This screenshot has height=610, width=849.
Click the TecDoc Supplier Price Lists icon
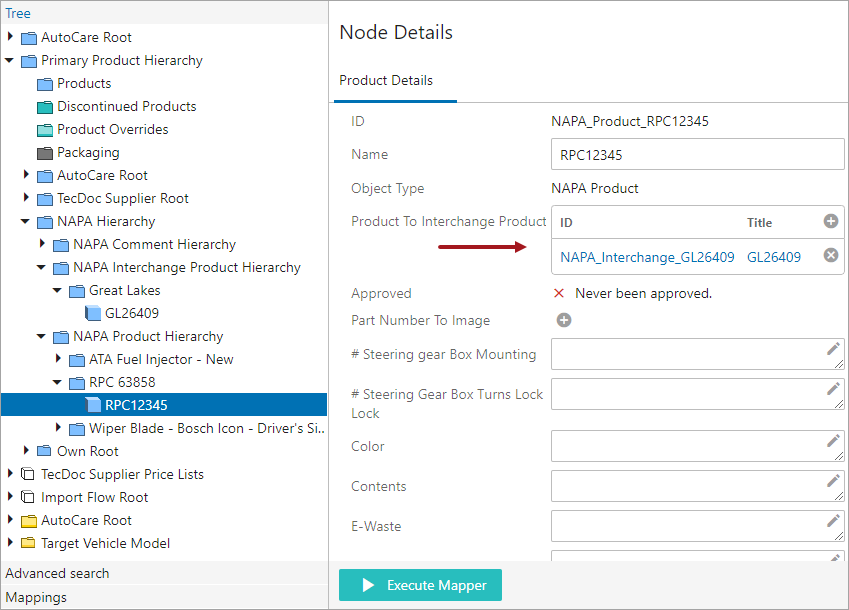point(28,474)
